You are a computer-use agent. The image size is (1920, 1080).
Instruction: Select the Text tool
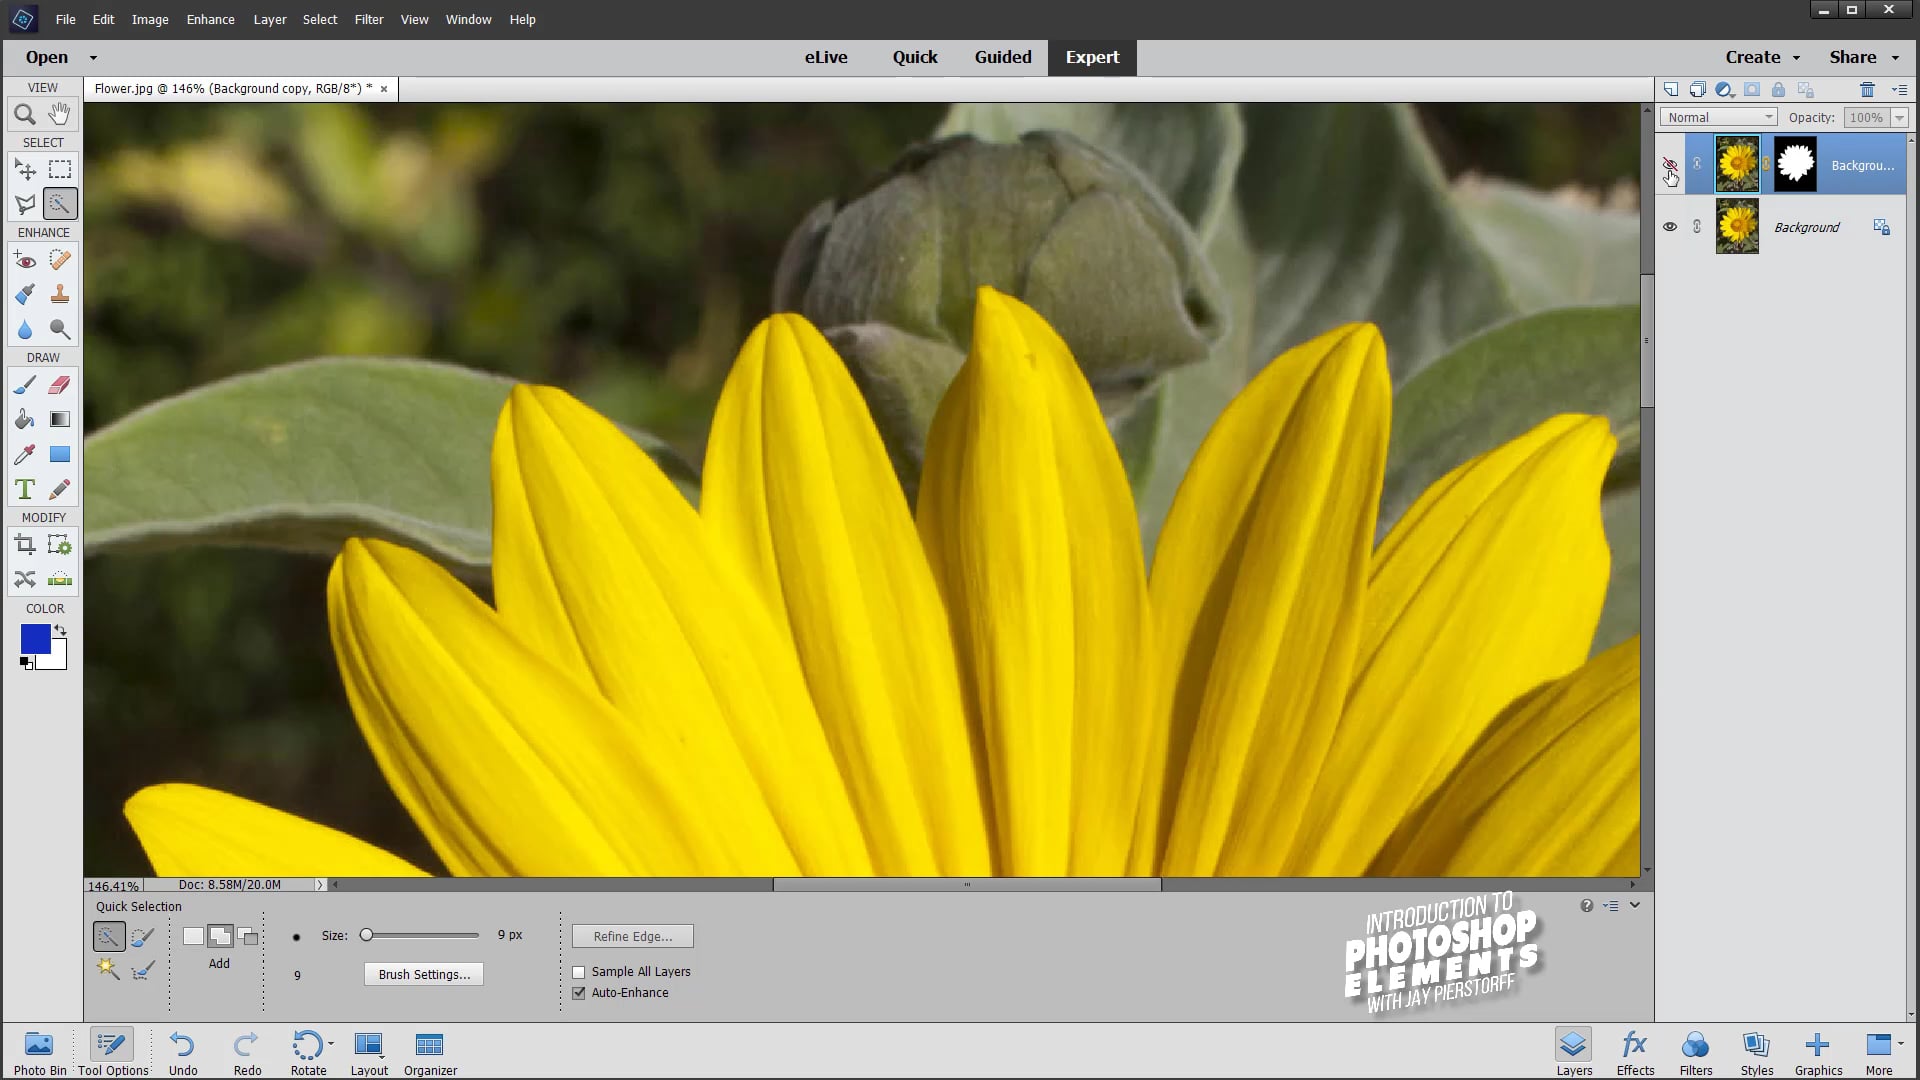[24, 488]
